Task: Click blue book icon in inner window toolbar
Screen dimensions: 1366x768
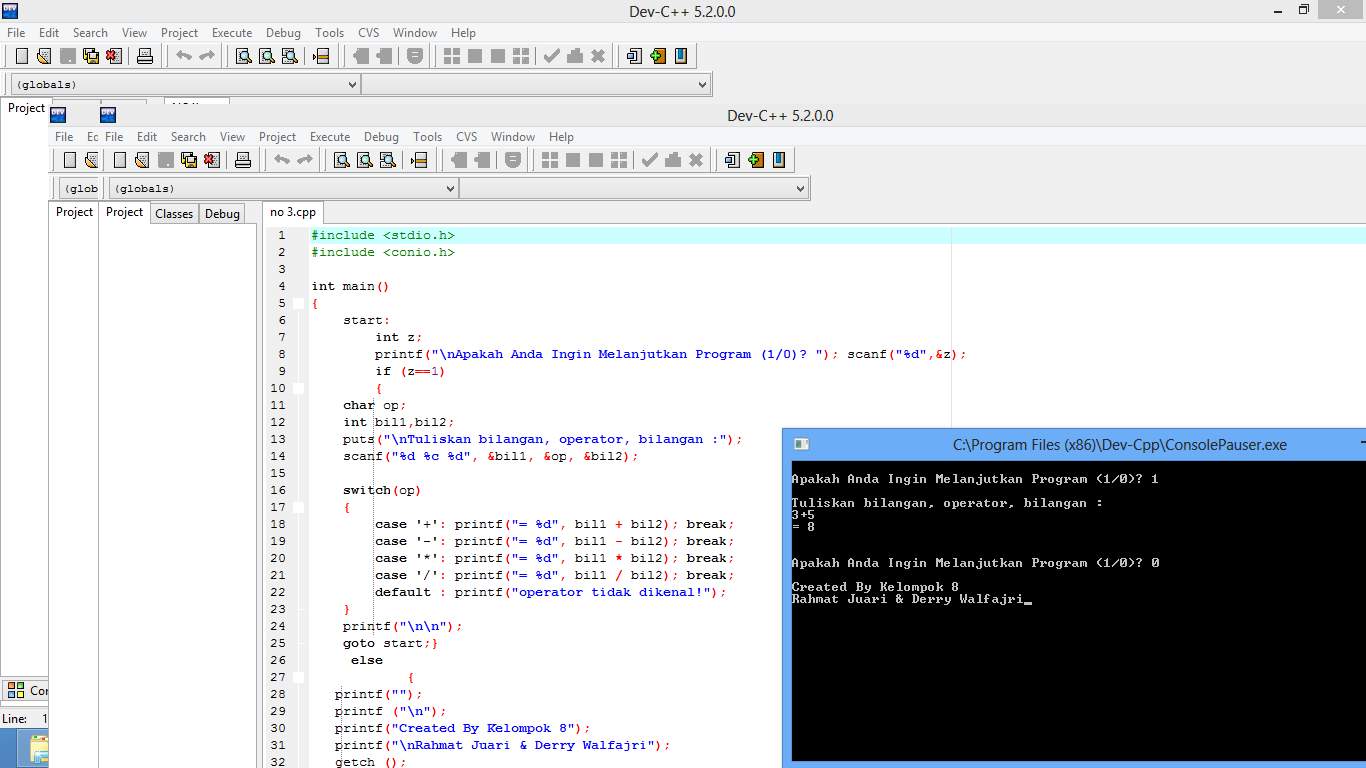Action: pos(779,160)
